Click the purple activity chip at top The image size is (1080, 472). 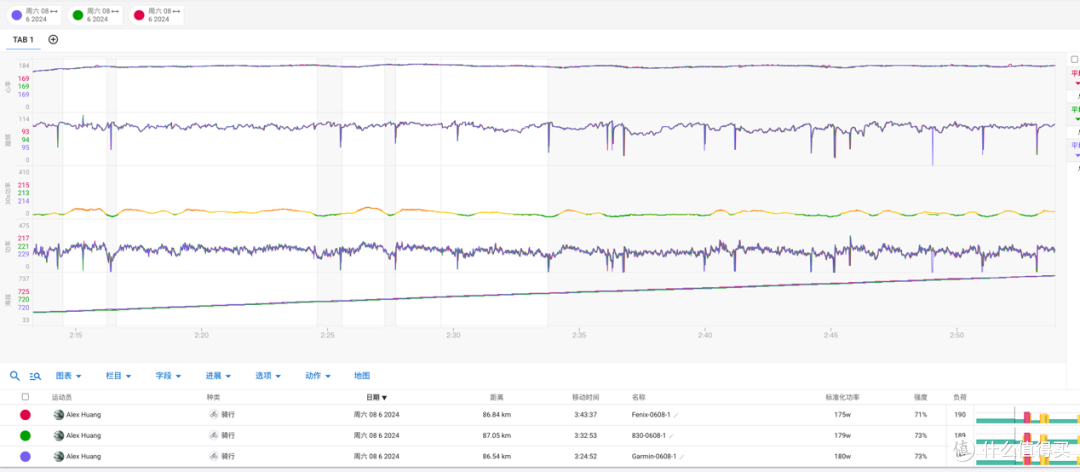pyautogui.click(x=35, y=15)
